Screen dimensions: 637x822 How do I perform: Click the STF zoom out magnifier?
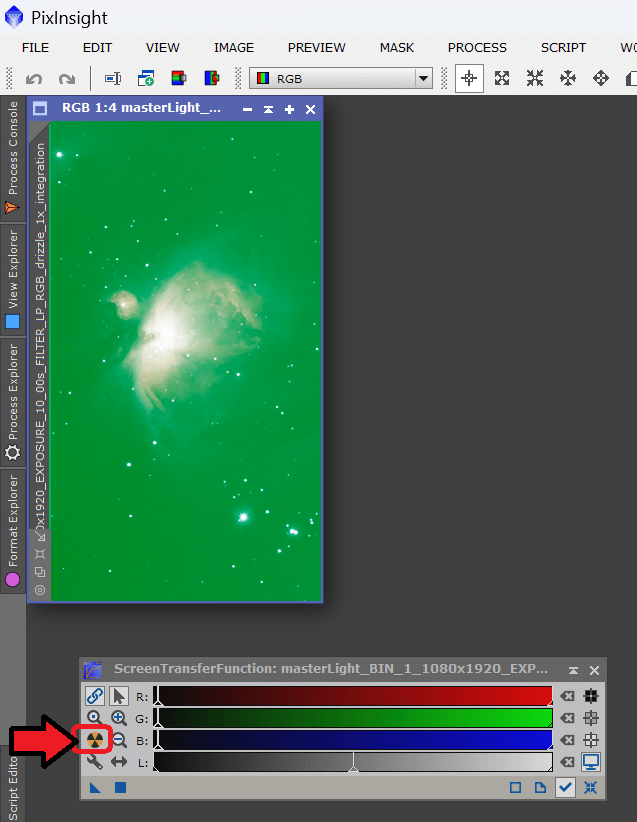click(120, 740)
